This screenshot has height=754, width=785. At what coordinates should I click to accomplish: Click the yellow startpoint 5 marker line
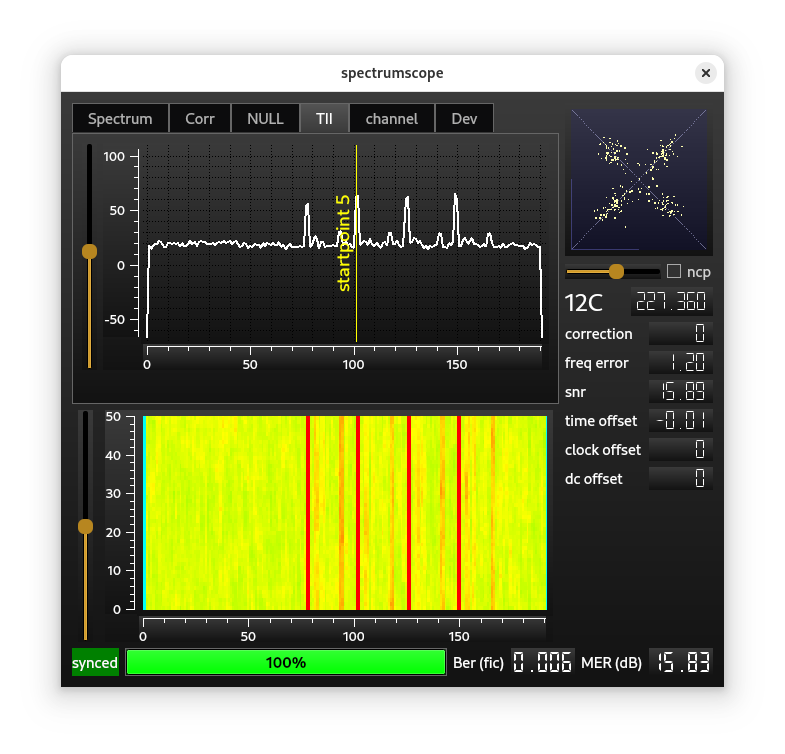click(356, 300)
